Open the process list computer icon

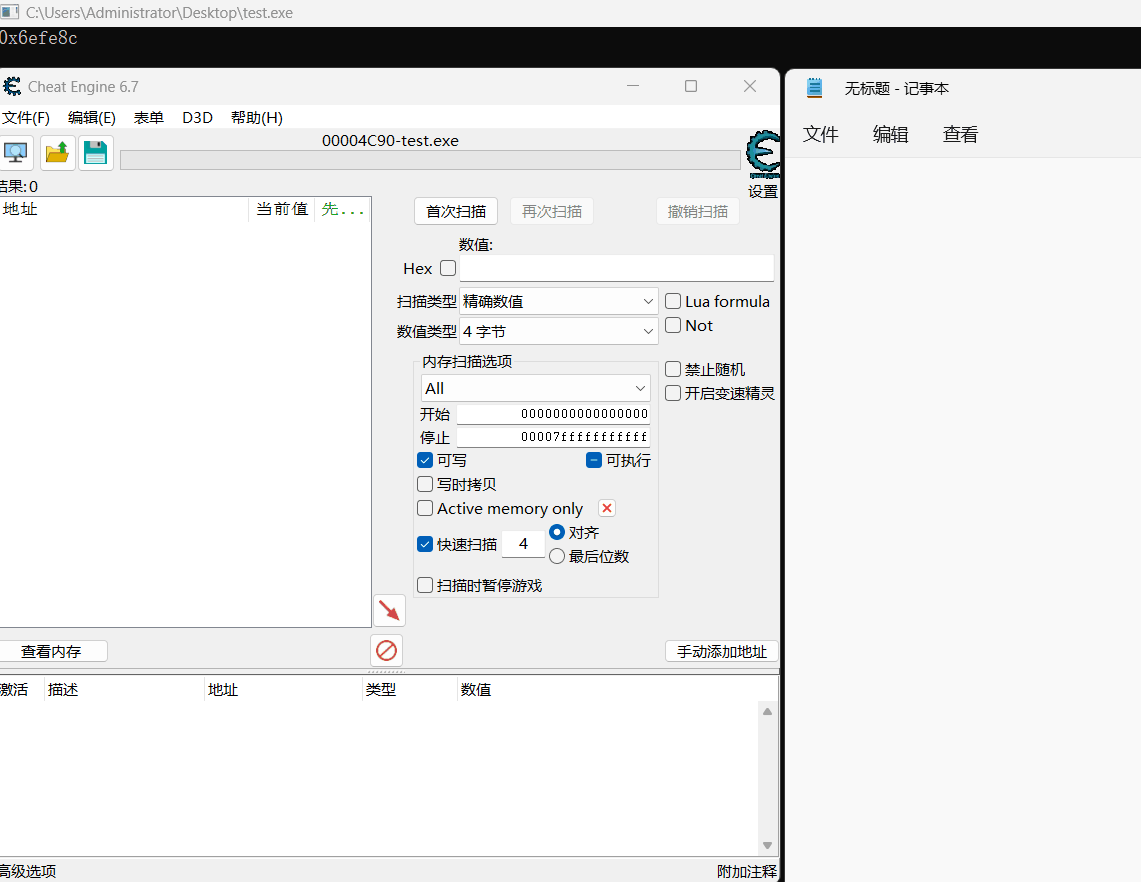click(x=15, y=153)
